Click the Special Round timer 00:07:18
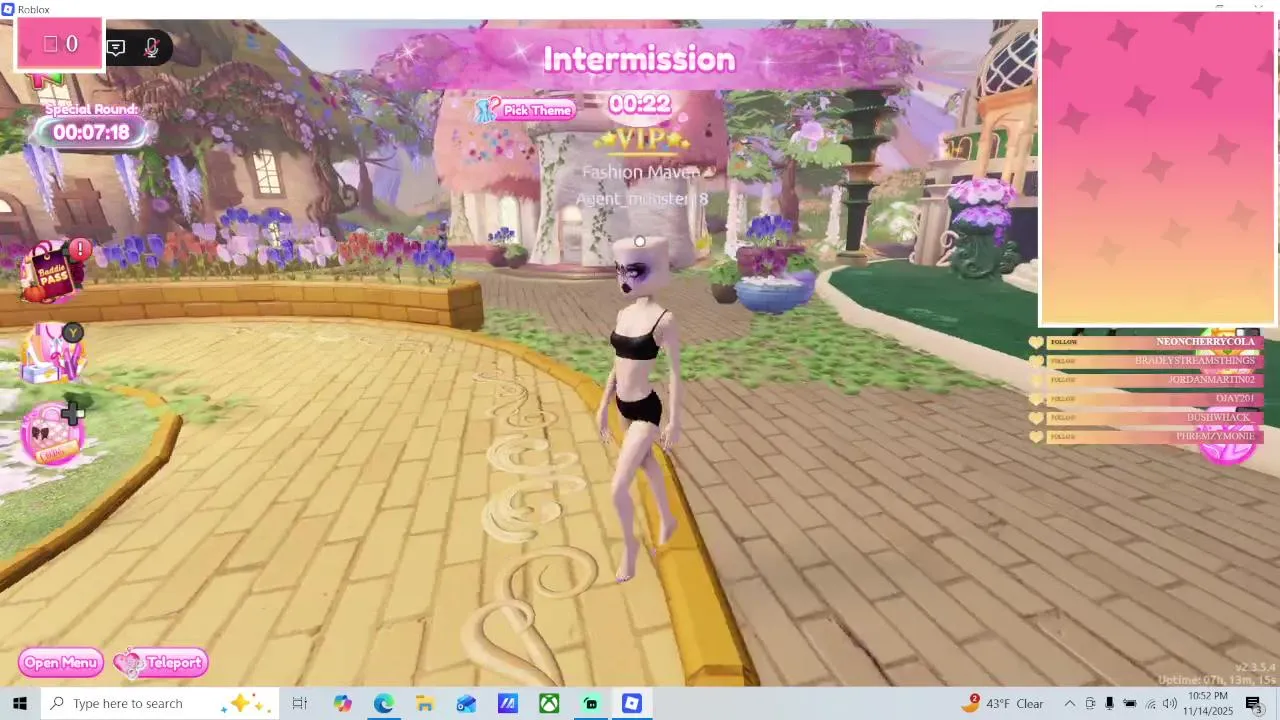Viewport: 1280px width, 720px height. point(91,132)
